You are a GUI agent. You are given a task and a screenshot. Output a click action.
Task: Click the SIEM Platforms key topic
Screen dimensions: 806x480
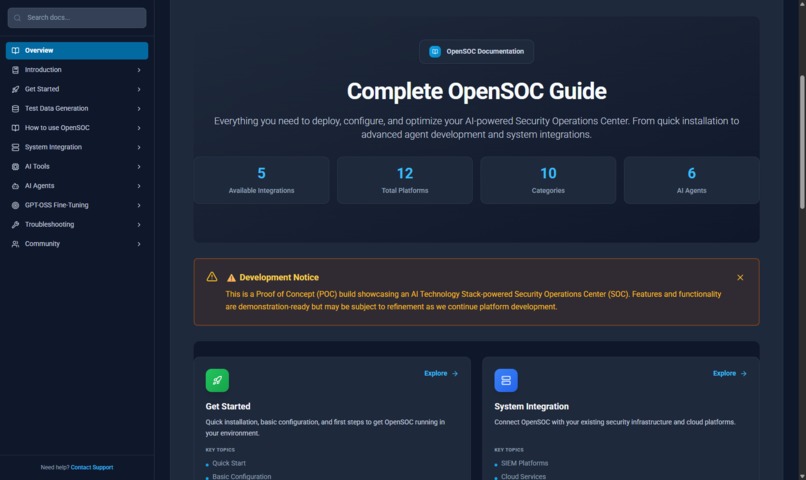point(524,464)
